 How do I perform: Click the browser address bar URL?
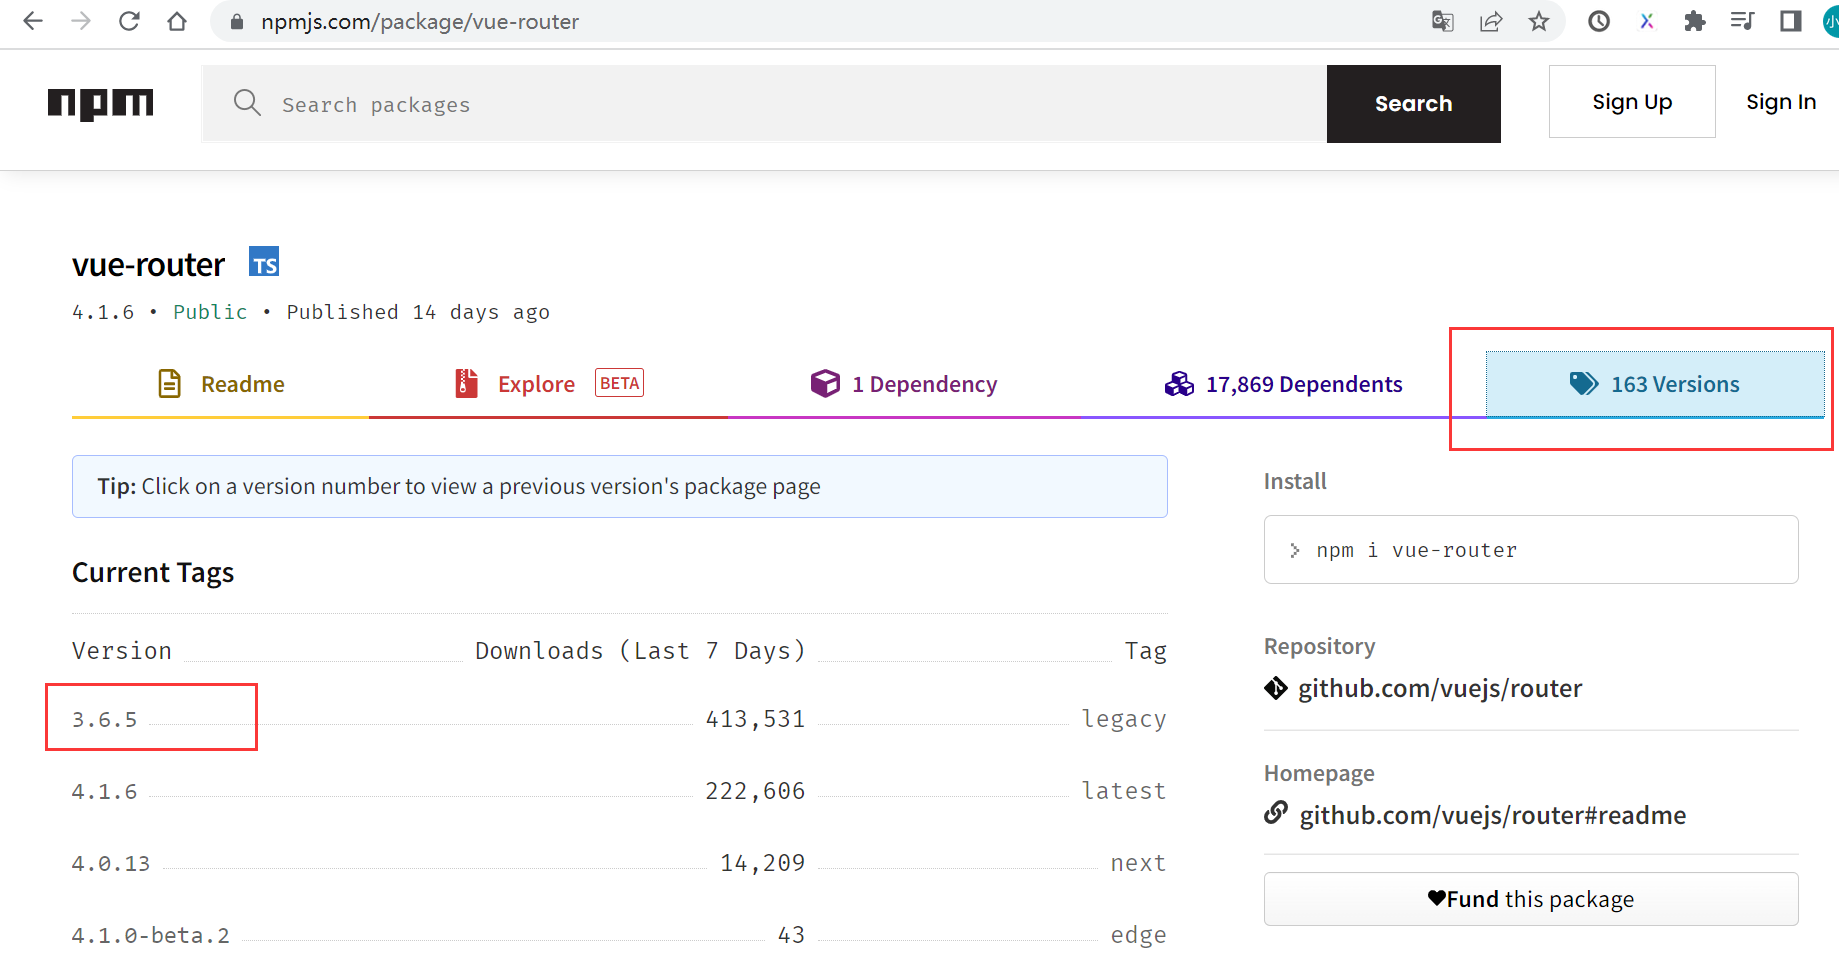click(x=420, y=21)
